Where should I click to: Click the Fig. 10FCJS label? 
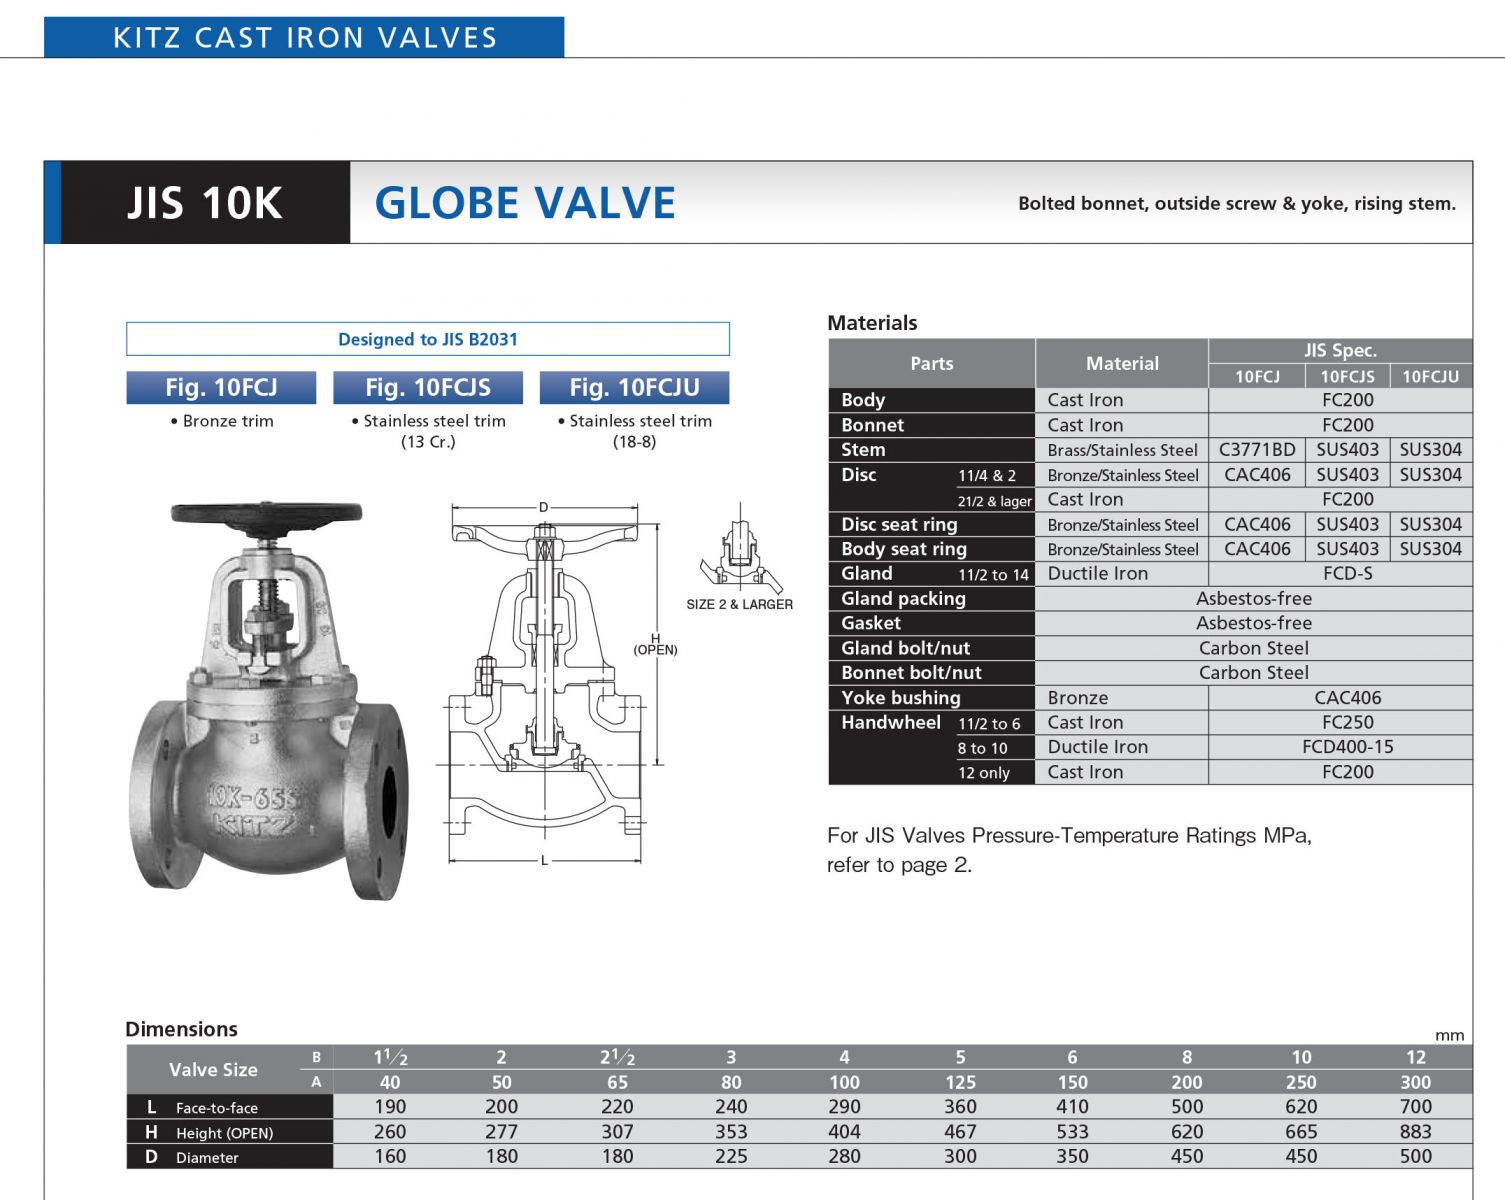point(428,387)
